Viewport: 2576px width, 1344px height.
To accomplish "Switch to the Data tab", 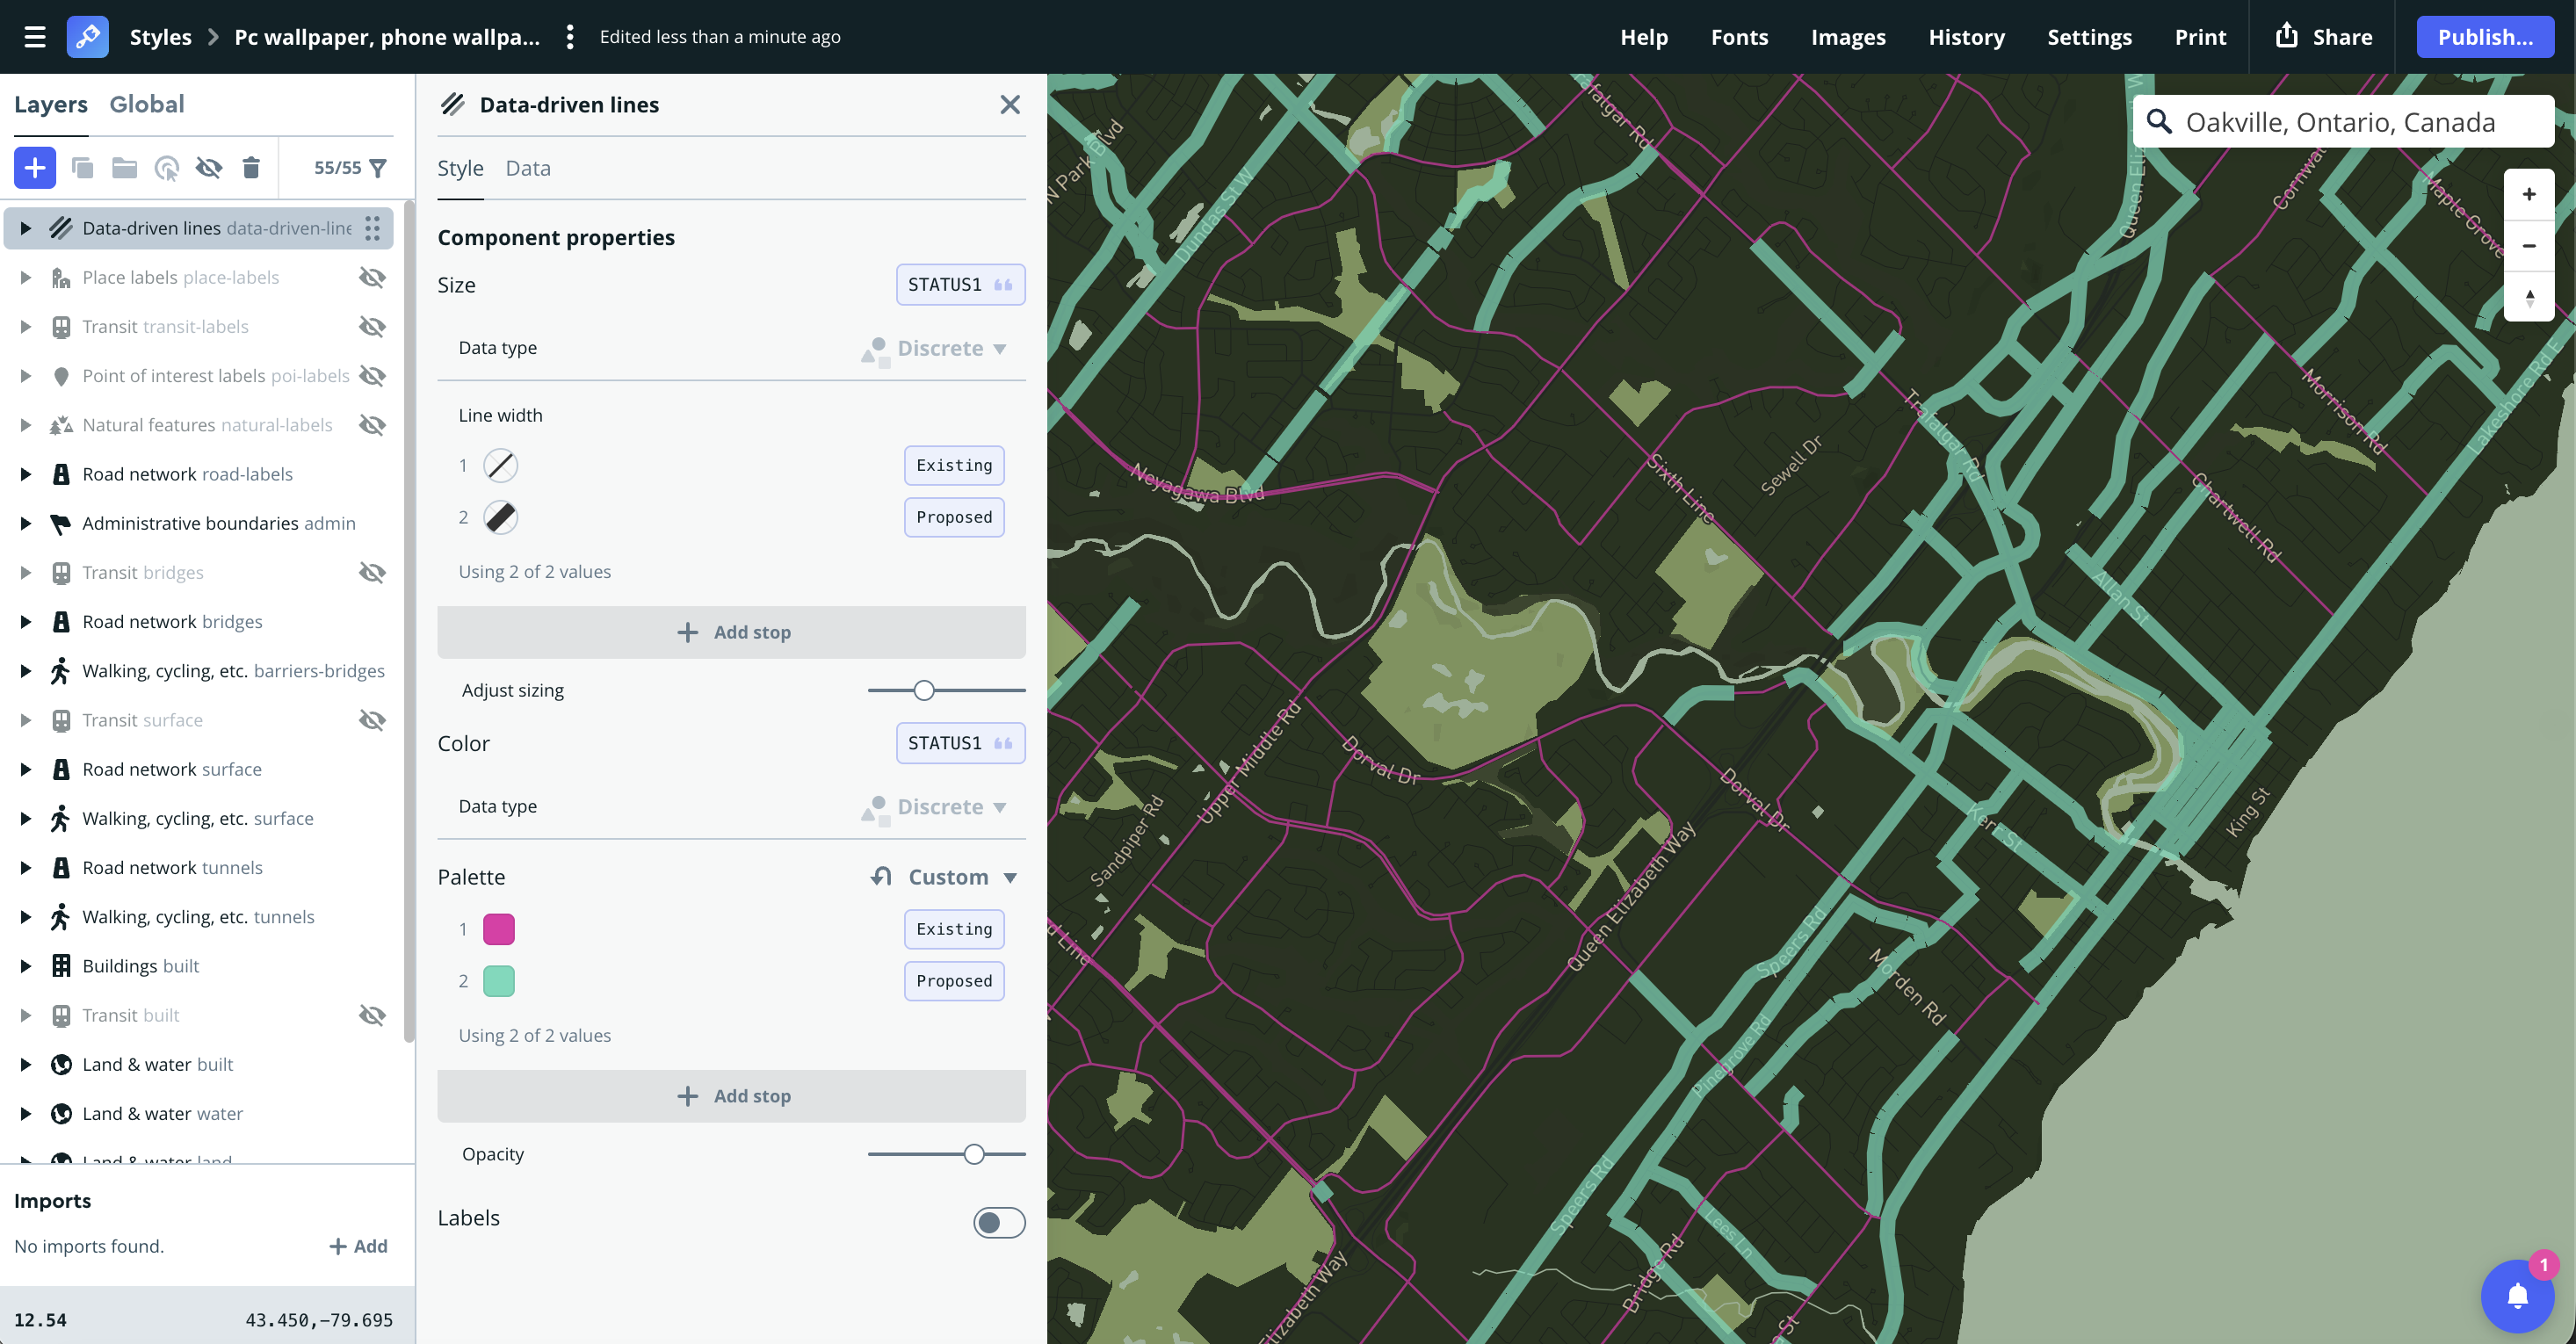I will [x=528, y=168].
